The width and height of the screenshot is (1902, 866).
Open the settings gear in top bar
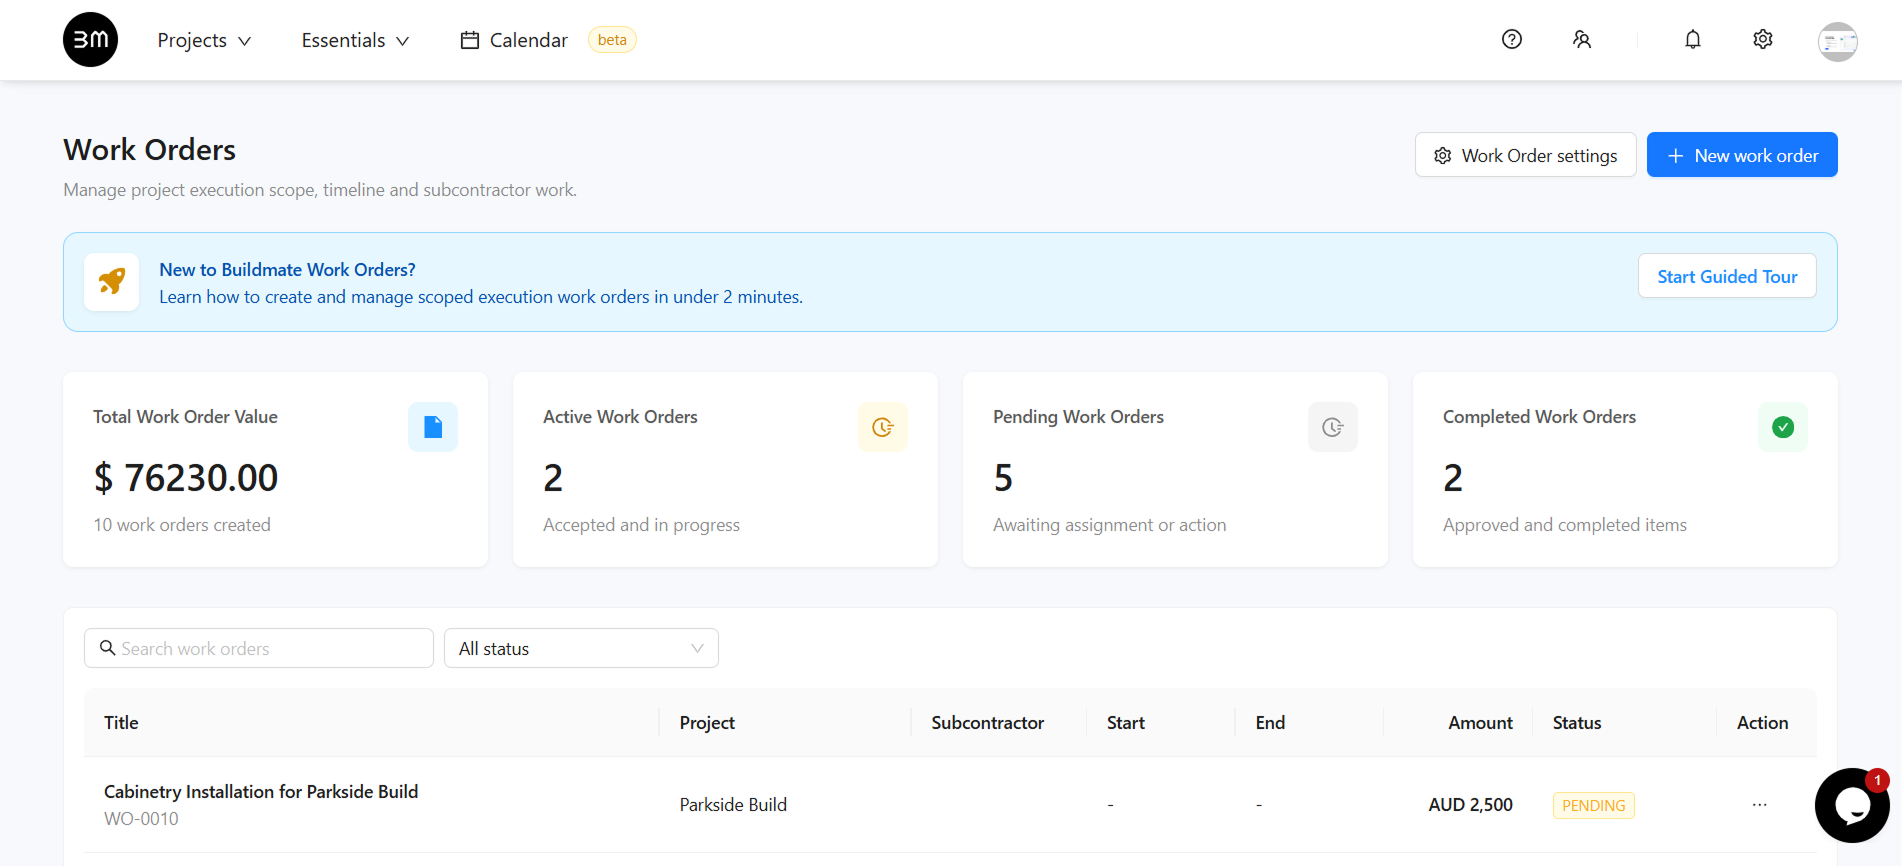1763,39
